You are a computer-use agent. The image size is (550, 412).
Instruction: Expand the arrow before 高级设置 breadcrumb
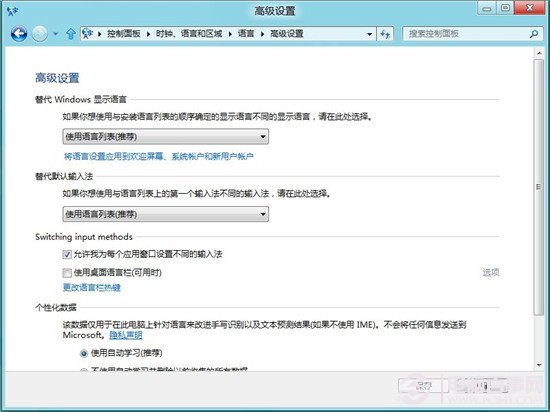click(262, 34)
